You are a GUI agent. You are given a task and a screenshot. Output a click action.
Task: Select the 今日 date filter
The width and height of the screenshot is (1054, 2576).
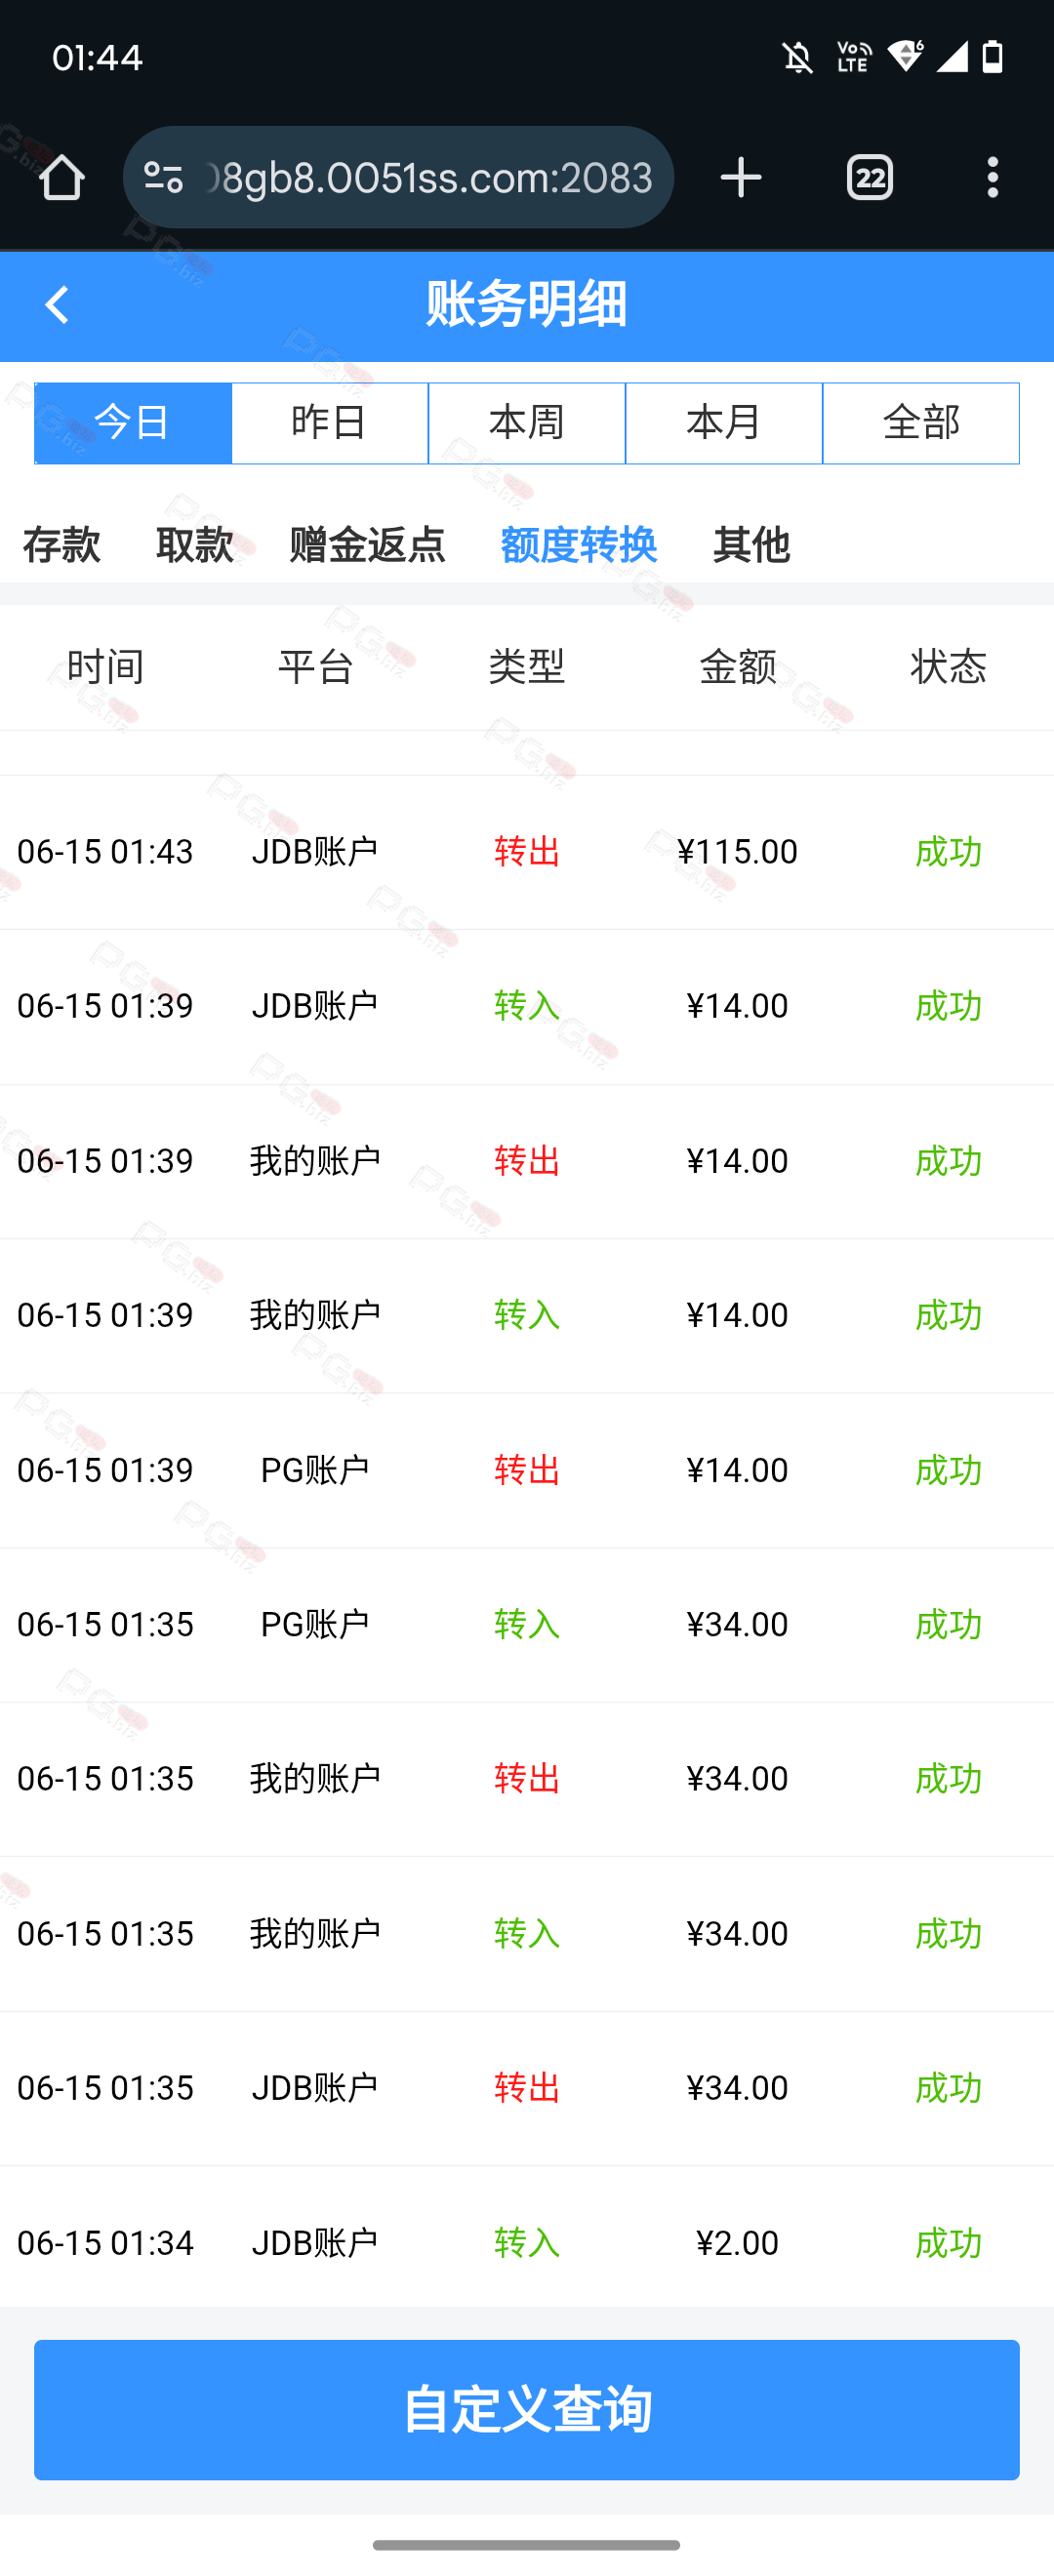click(133, 423)
